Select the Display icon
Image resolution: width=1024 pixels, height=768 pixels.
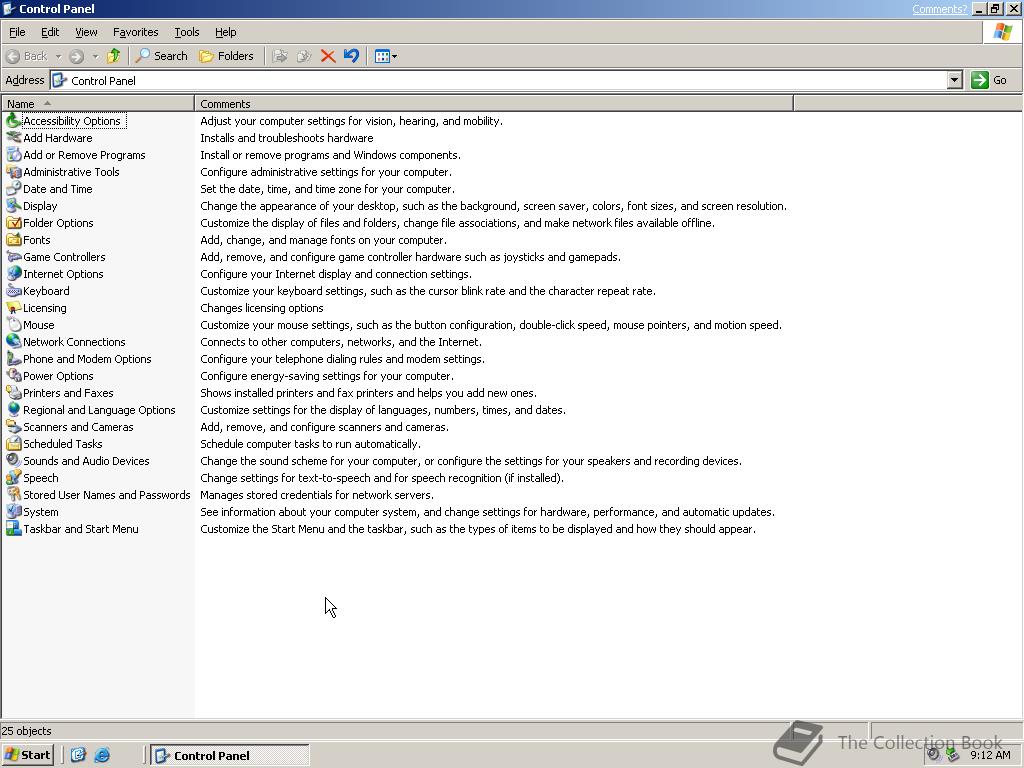pyautogui.click(x=13, y=206)
